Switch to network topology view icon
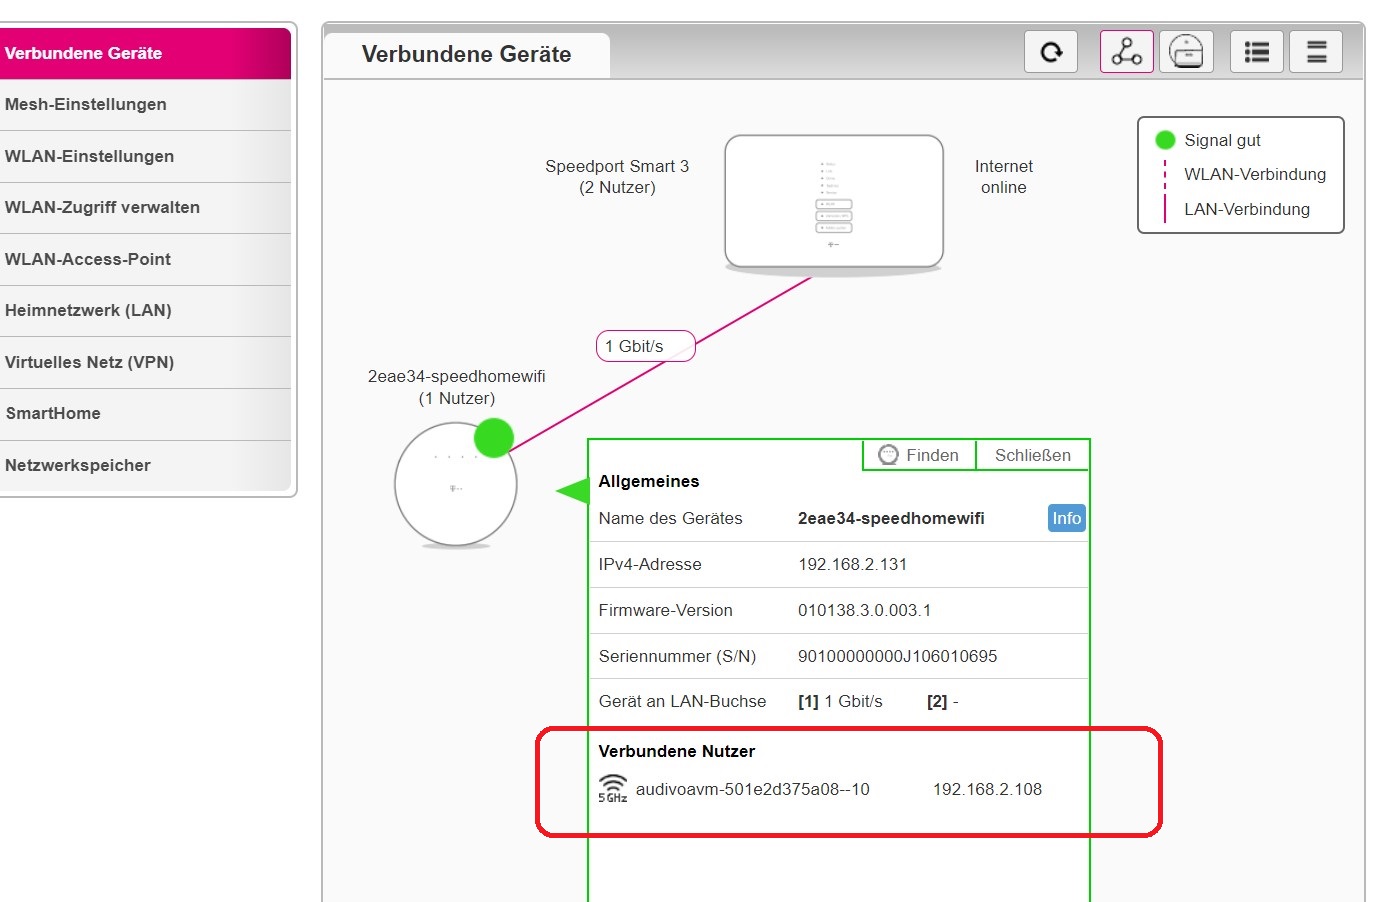Image resolution: width=1379 pixels, height=902 pixels. (1127, 52)
